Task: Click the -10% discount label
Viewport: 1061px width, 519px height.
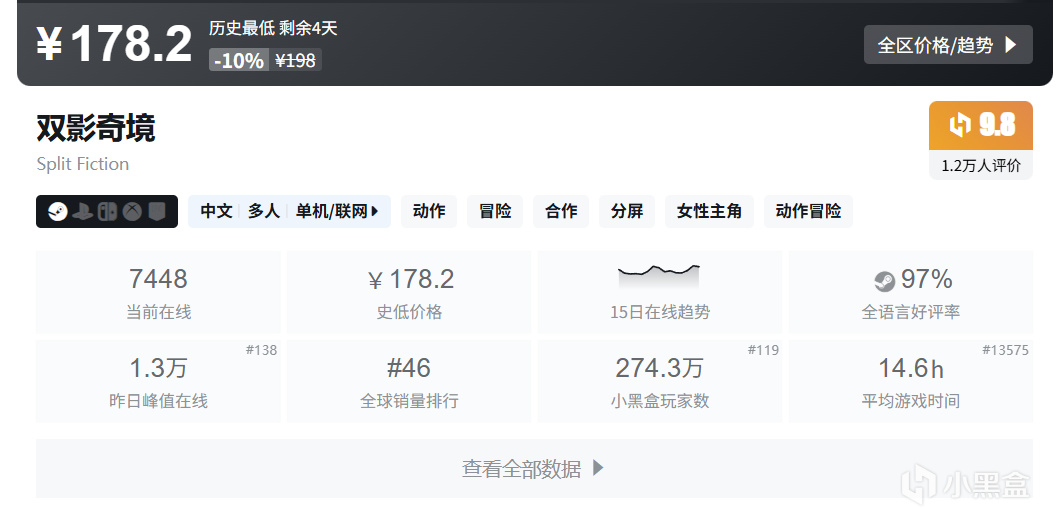Action: (x=239, y=61)
